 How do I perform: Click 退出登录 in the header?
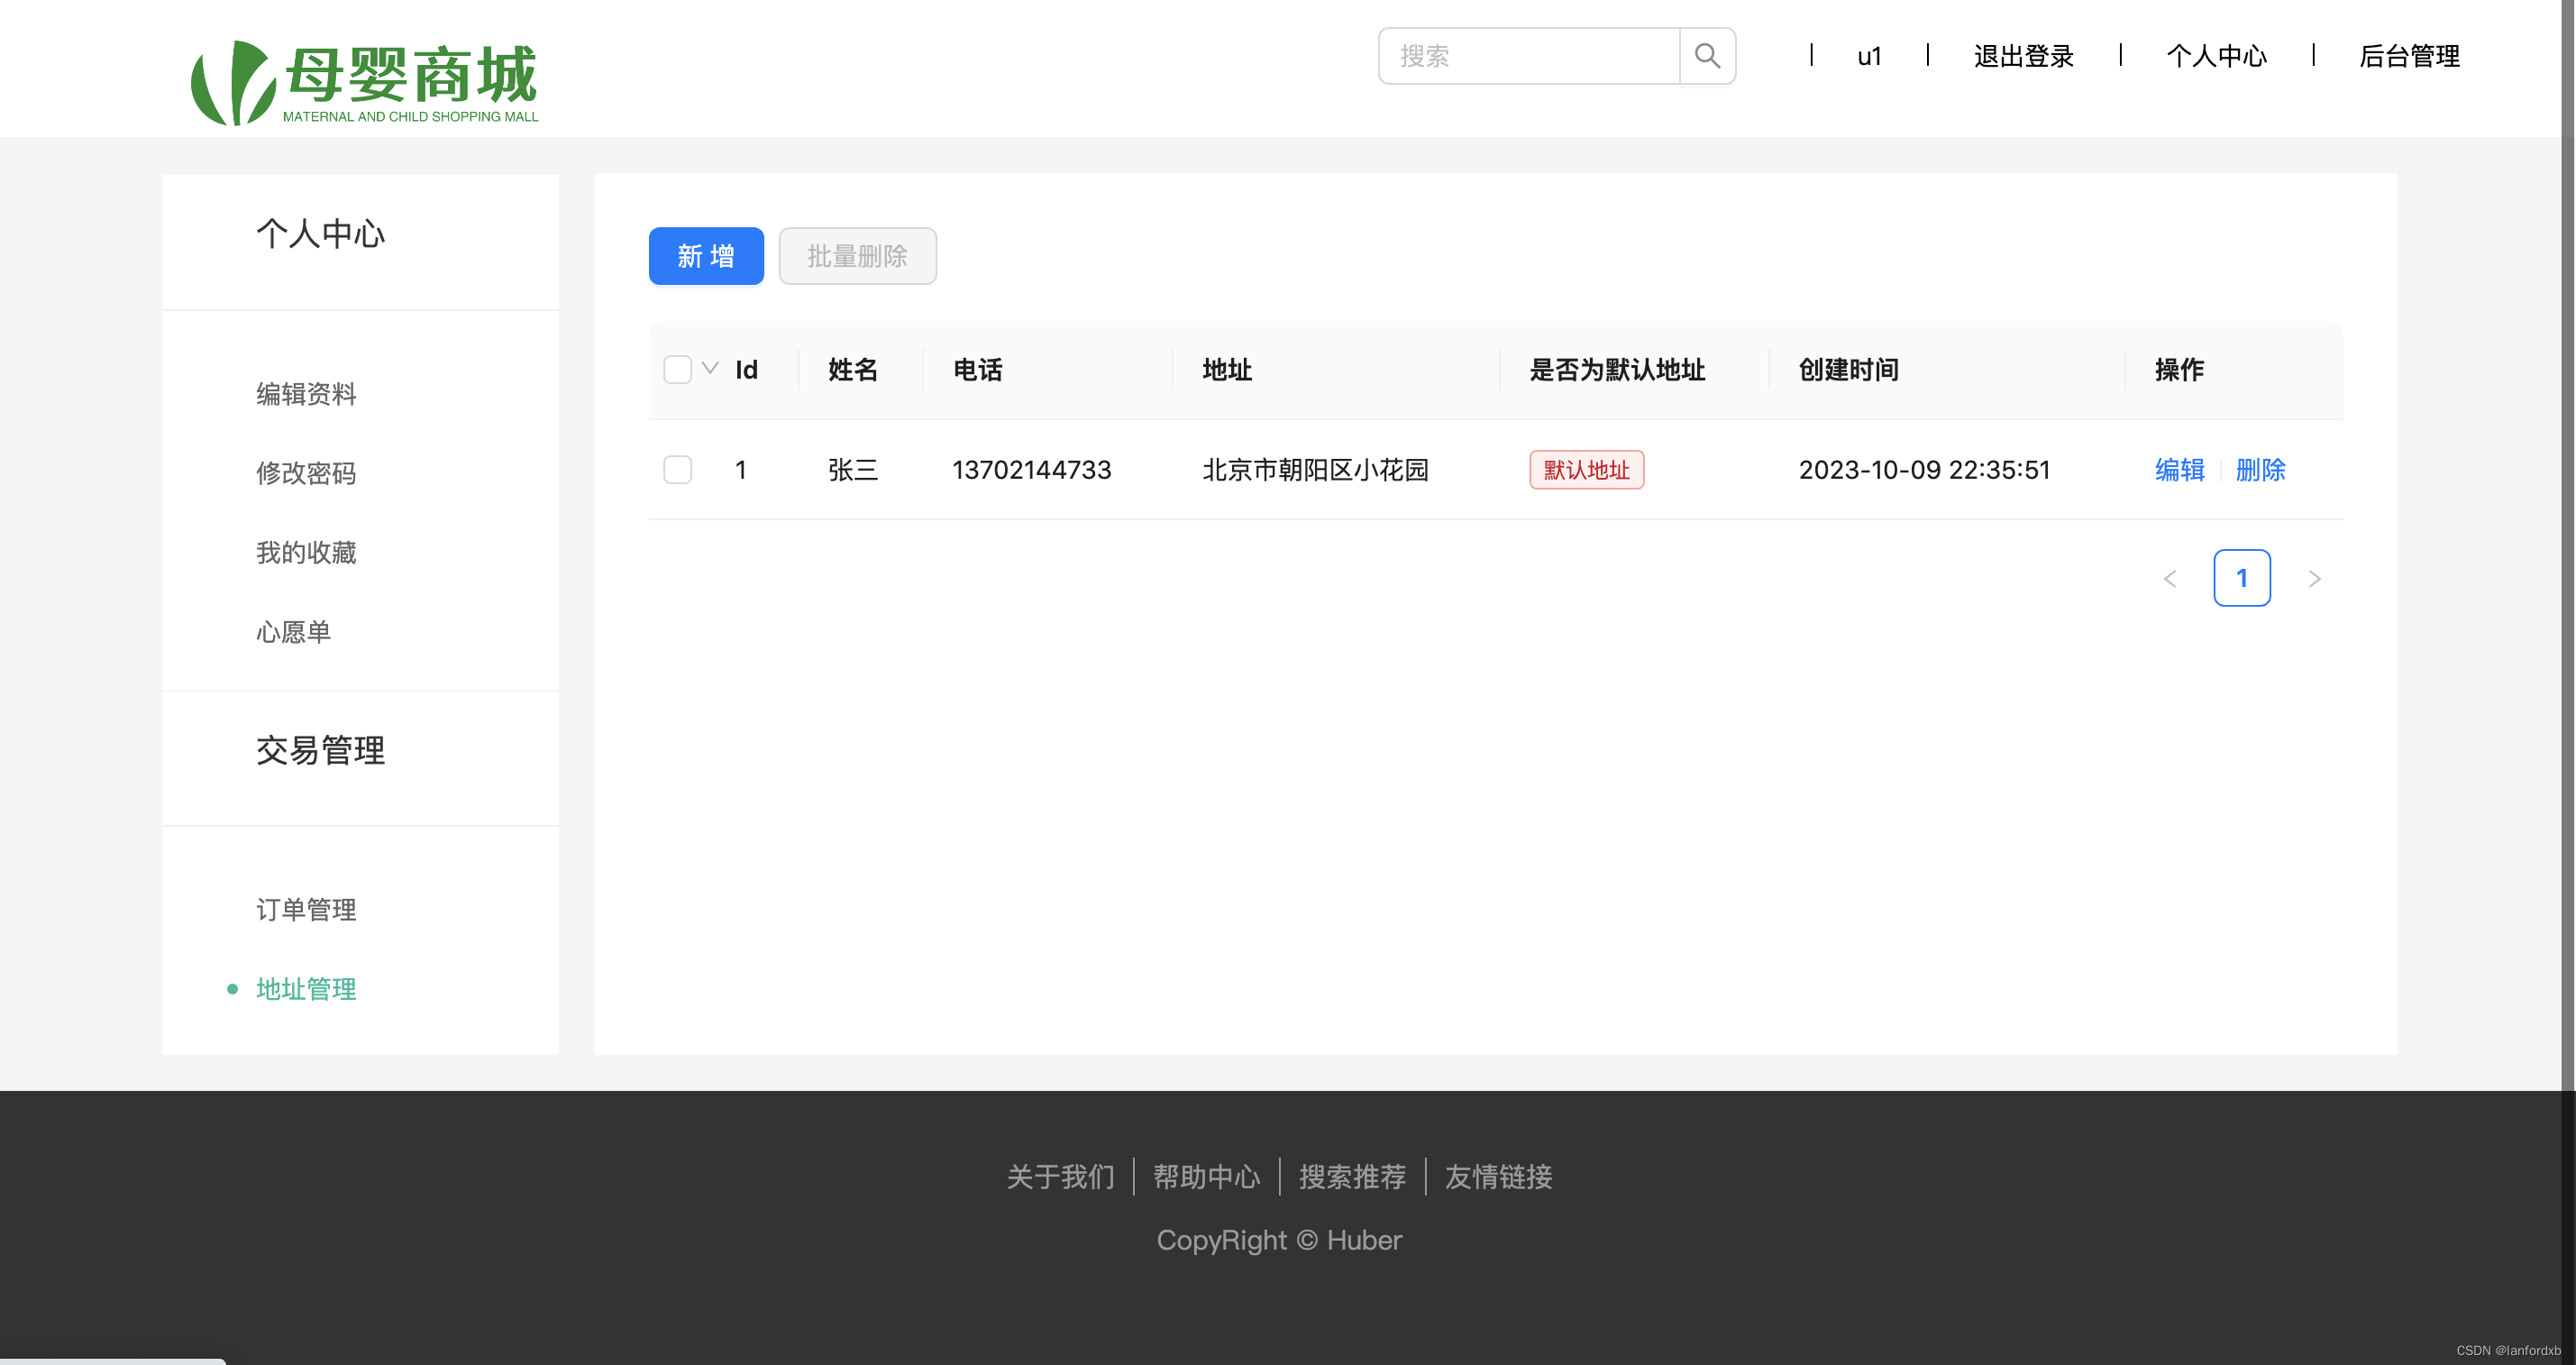coord(2023,56)
